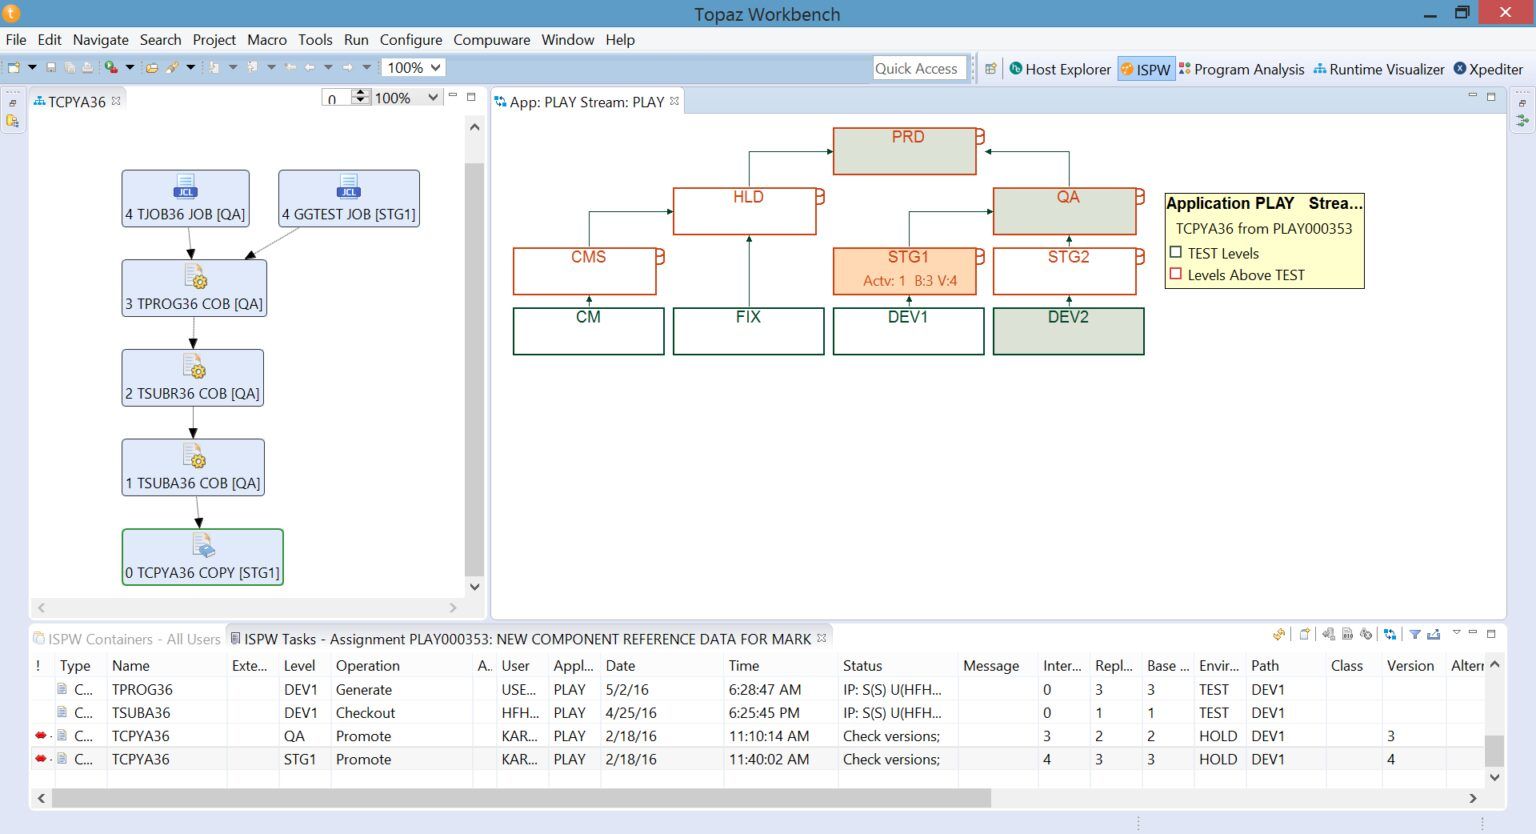This screenshot has width=1536, height=834.
Task: Click the Quick Access field
Action: coord(918,68)
